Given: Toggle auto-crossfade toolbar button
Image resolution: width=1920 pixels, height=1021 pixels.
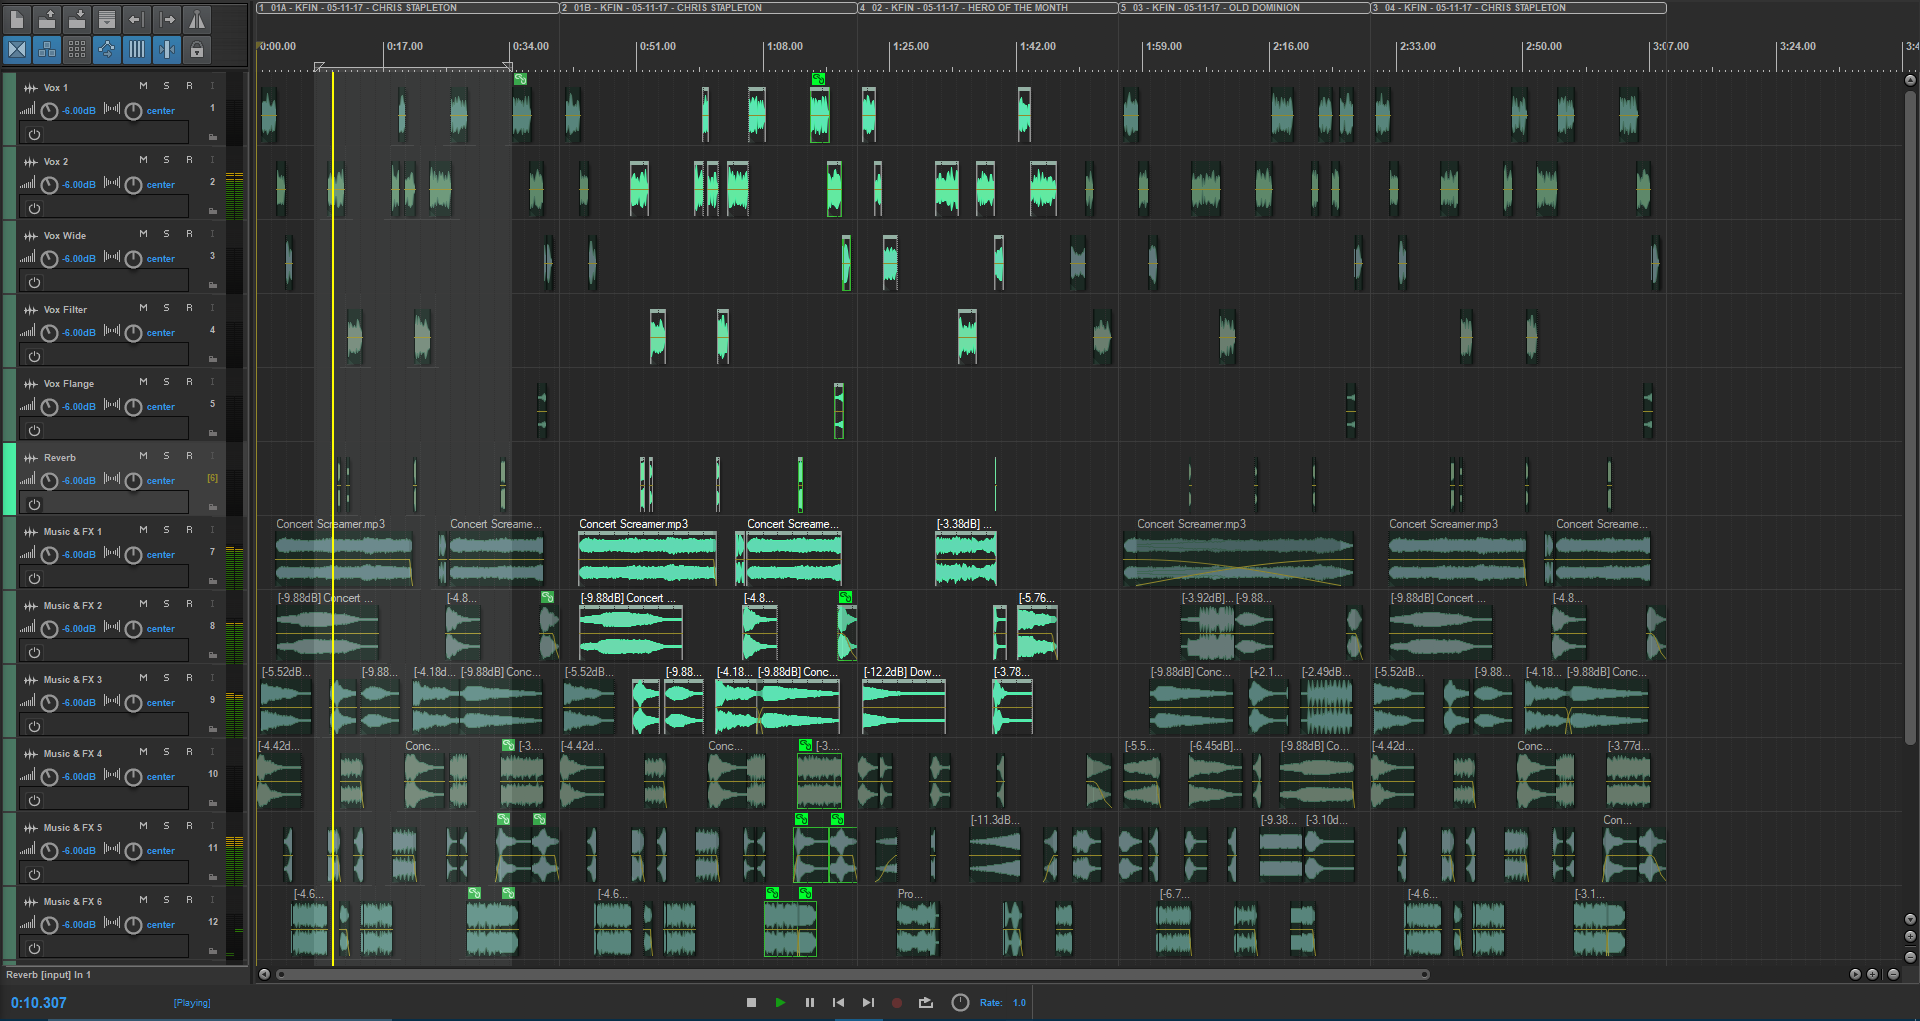Looking at the screenshot, I should [17, 49].
